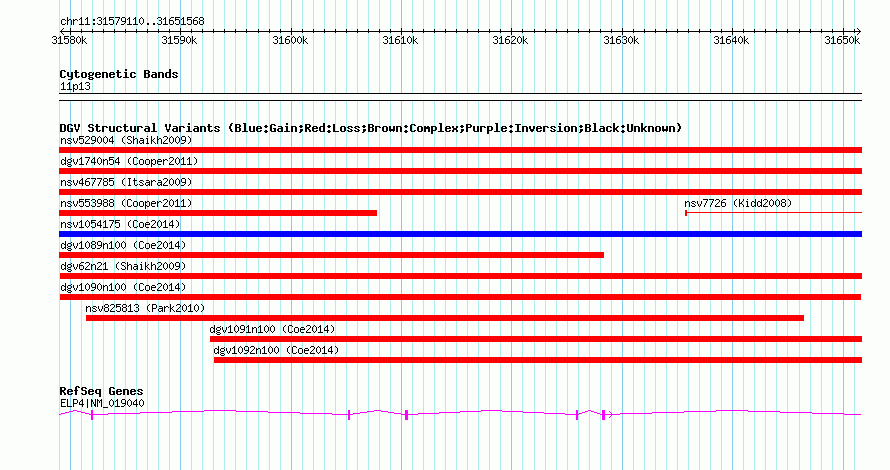This screenshot has height=470, width=890.
Task: Click nsv825813 (Park2010) variant label
Action: click(x=145, y=308)
